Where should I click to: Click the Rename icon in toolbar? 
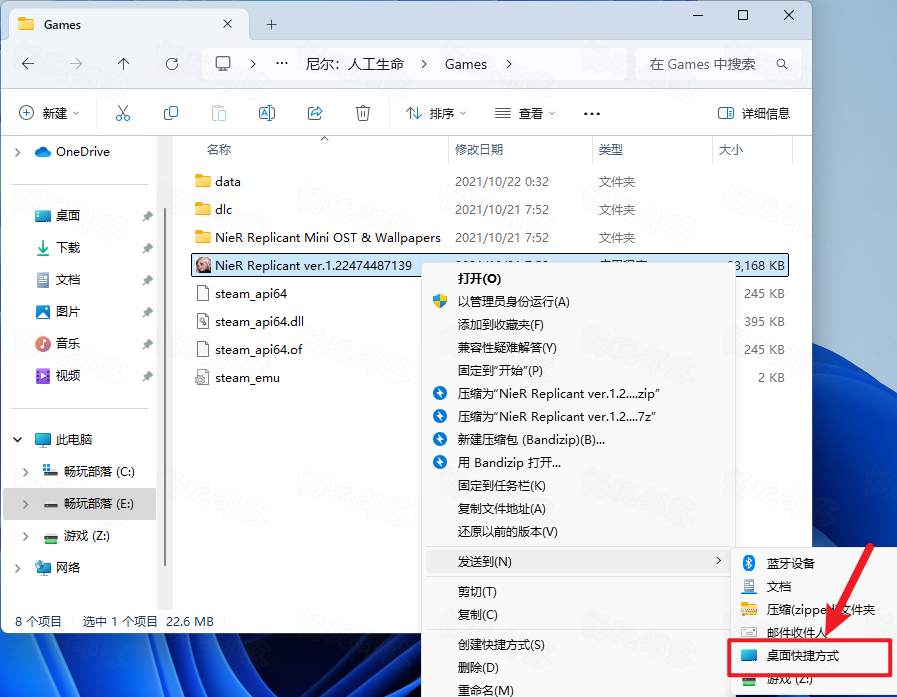(x=267, y=113)
